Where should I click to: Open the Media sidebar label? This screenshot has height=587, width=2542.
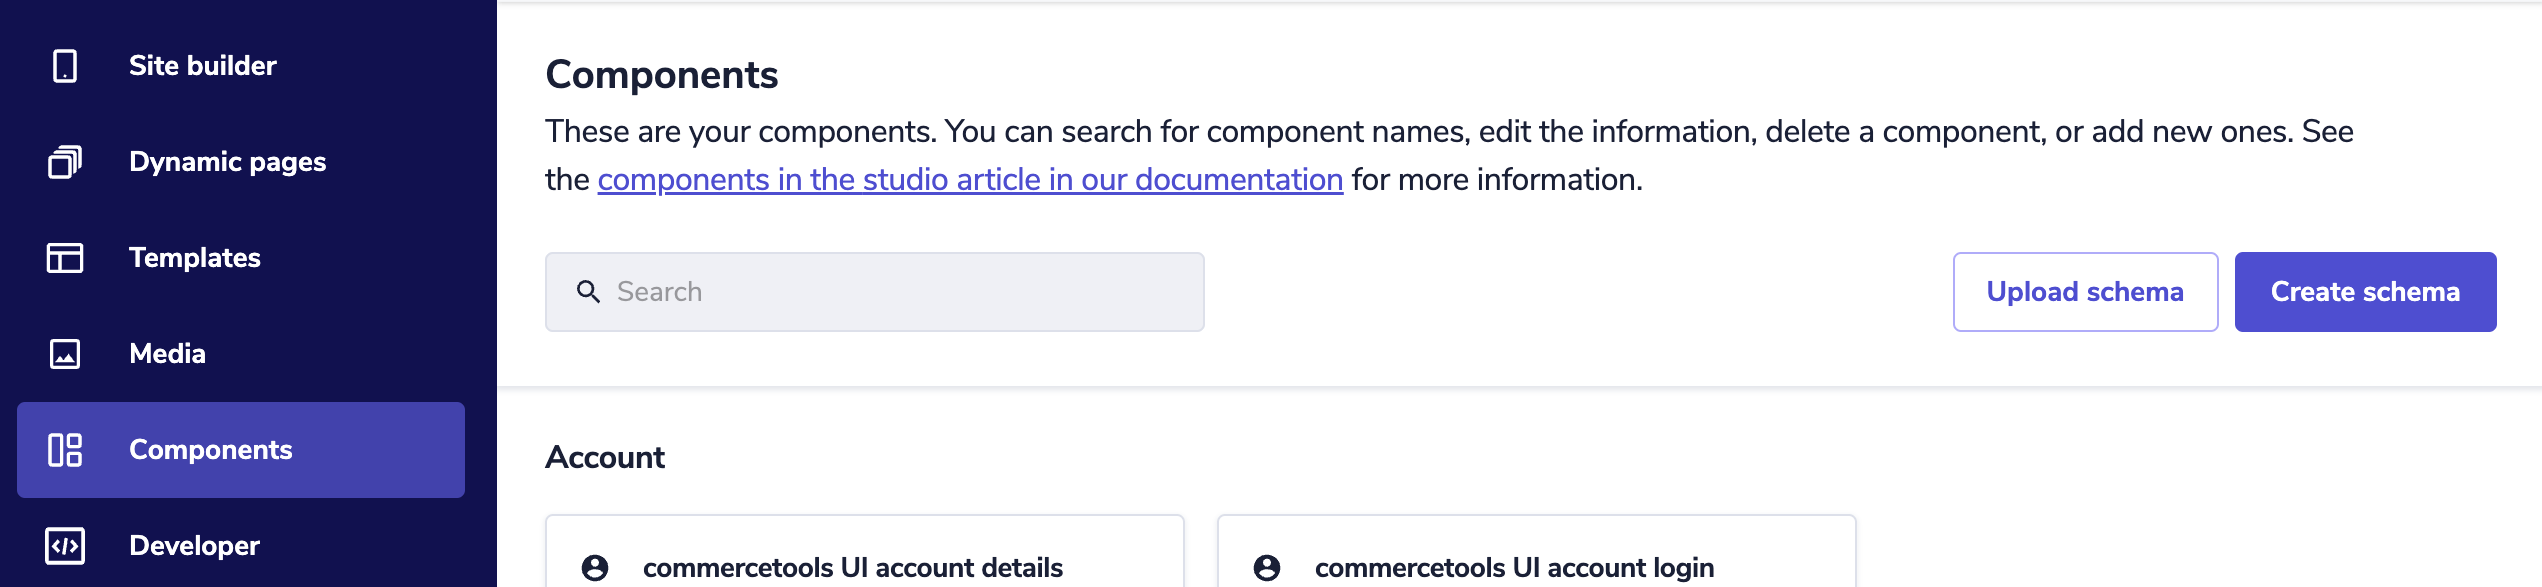tap(168, 354)
